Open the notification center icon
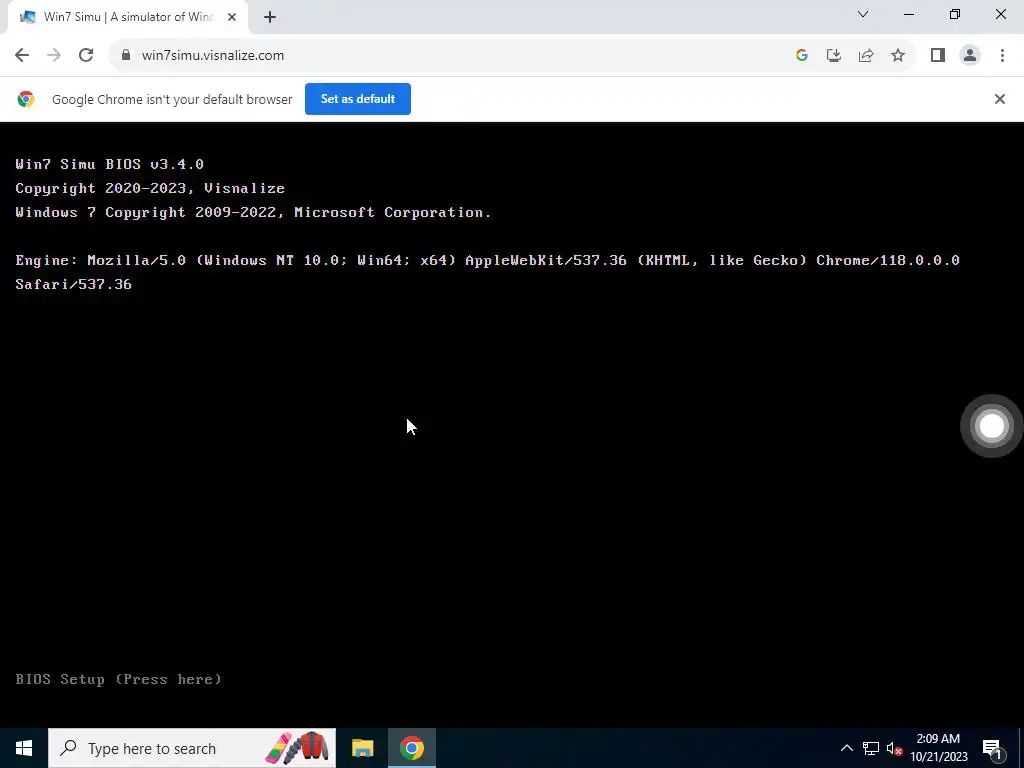This screenshot has width=1024, height=768. [993, 748]
